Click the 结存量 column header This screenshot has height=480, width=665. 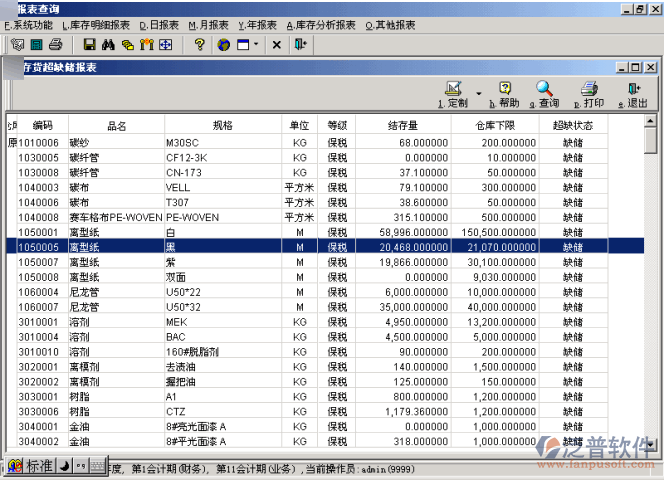401,125
